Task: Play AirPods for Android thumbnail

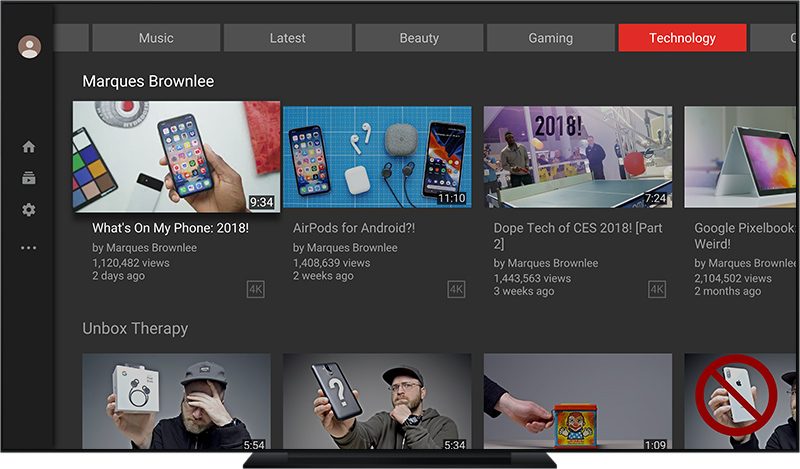Action: (x=377, y=157)
